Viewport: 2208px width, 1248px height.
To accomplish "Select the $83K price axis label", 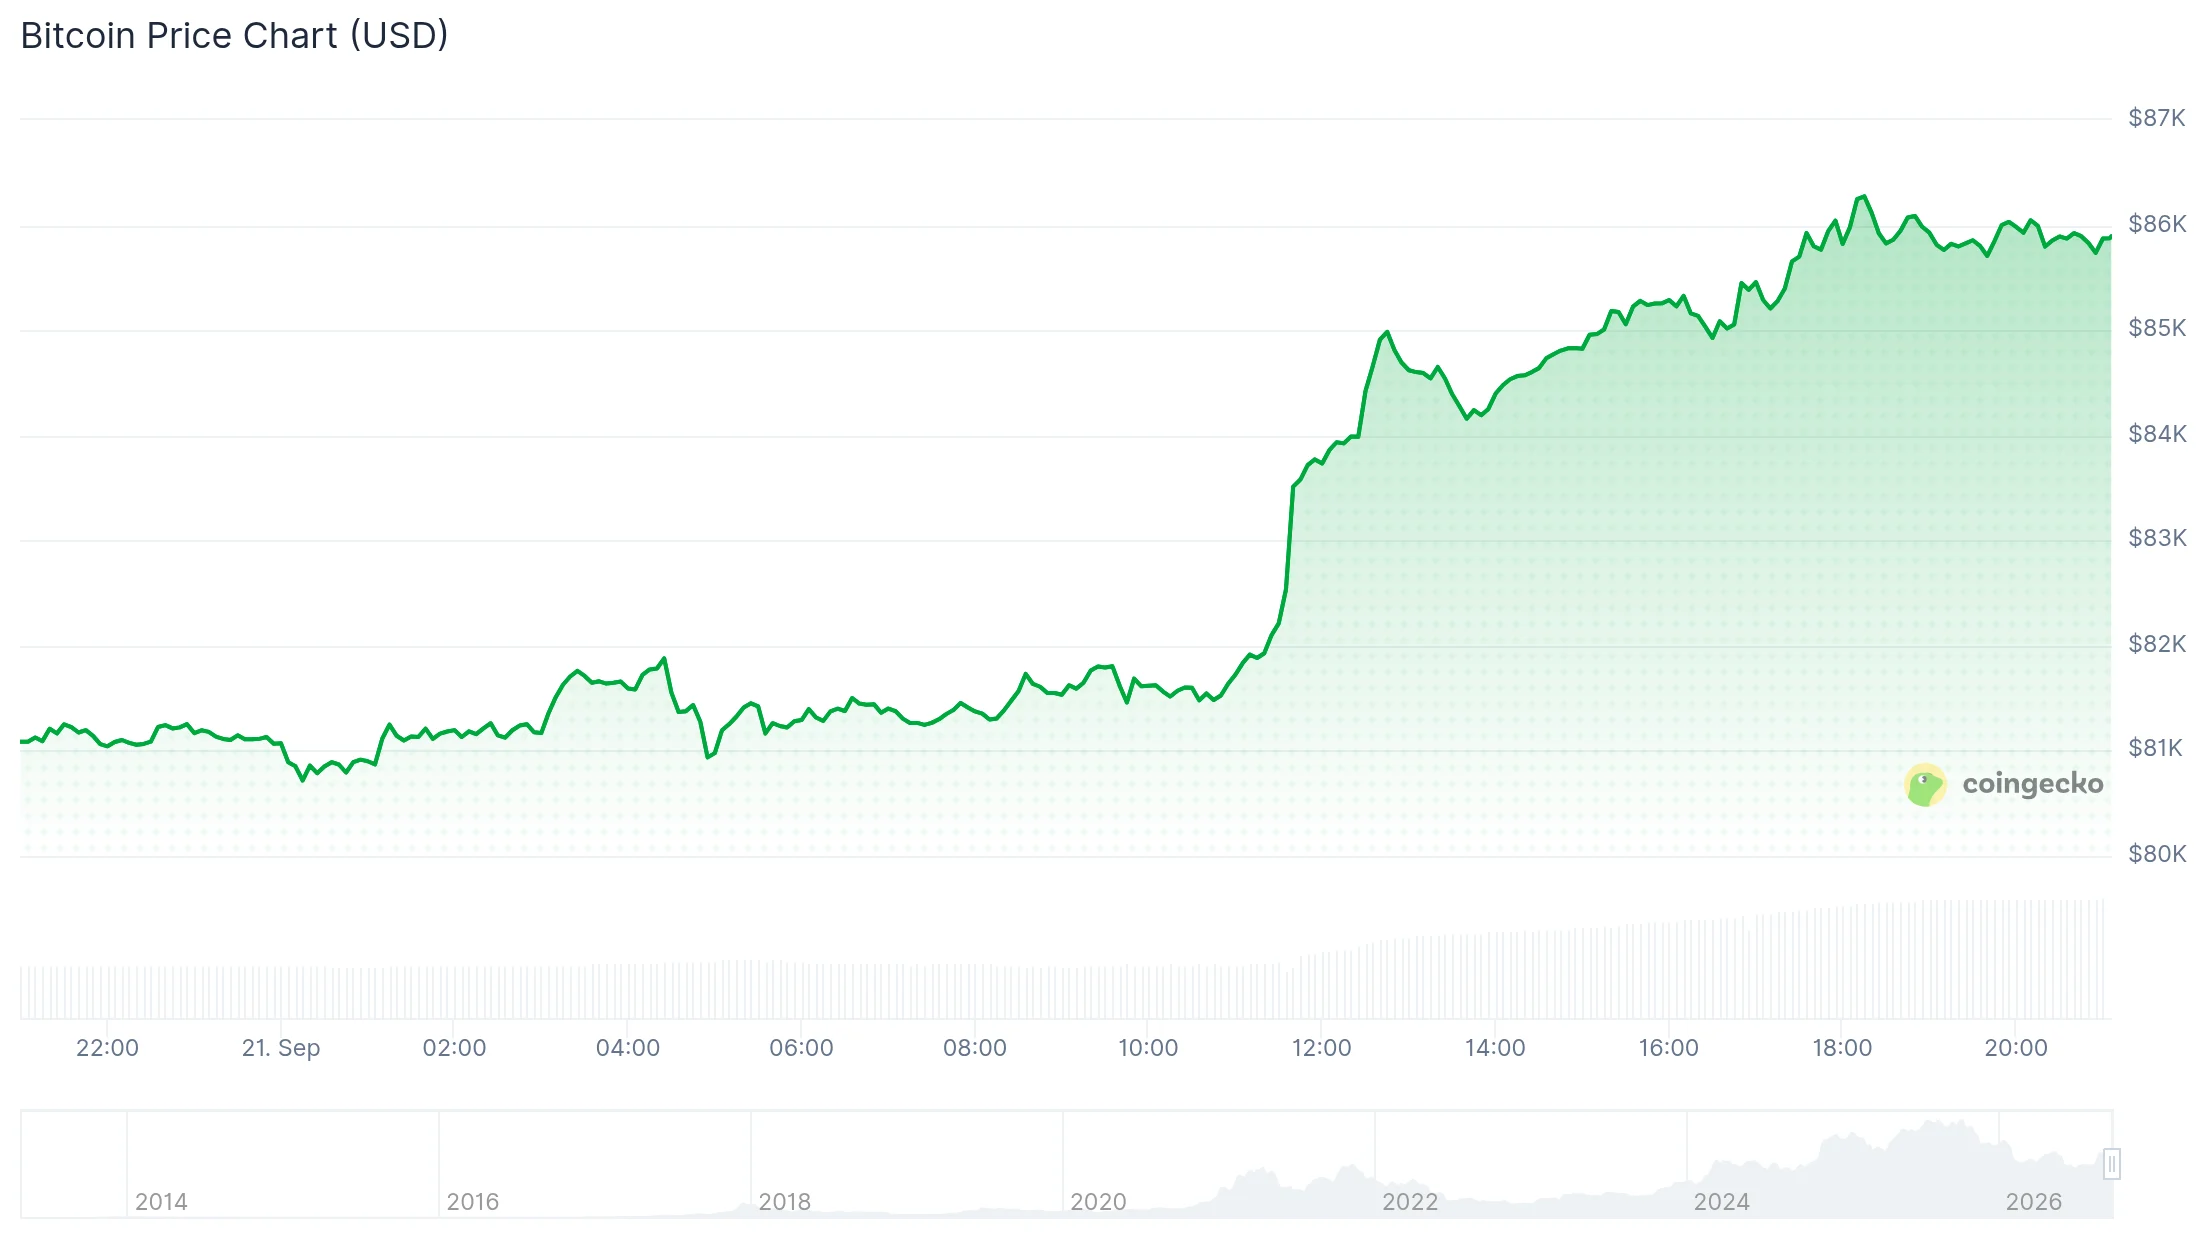I will click(x=2157, y=538).
